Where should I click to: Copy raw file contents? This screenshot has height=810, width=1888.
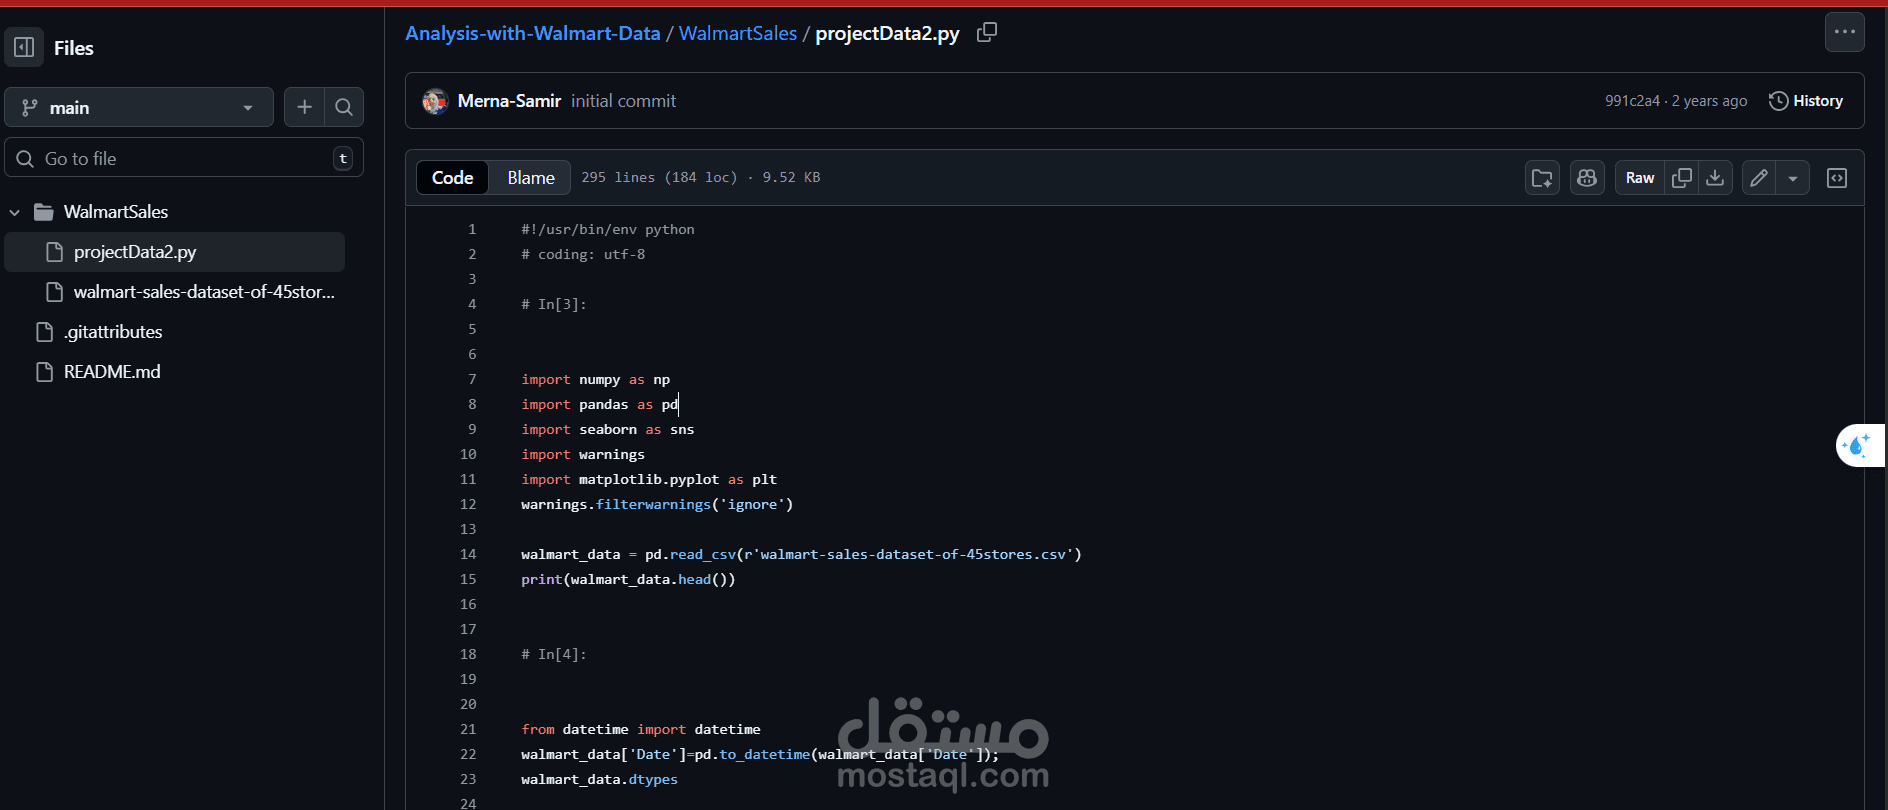1682,178
